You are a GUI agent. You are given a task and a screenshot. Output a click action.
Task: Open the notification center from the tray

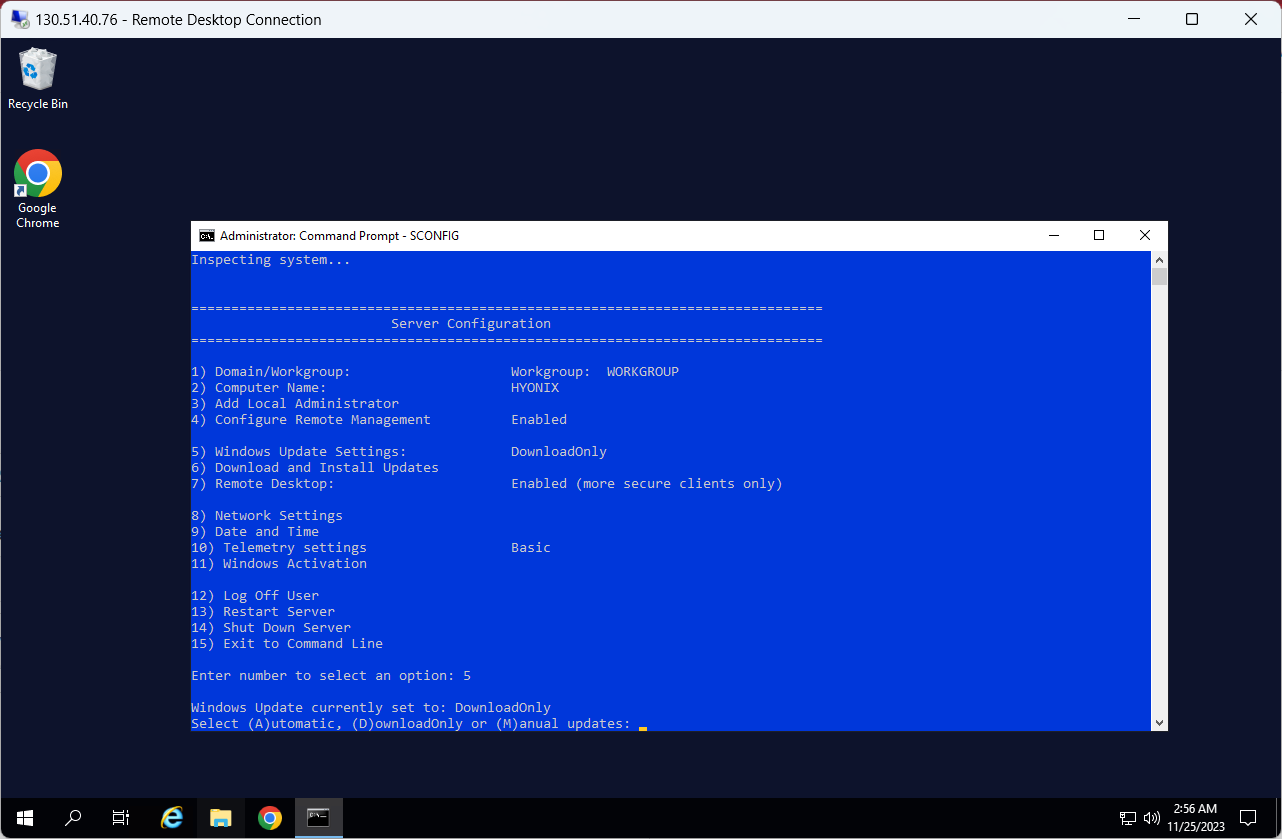1248,818
